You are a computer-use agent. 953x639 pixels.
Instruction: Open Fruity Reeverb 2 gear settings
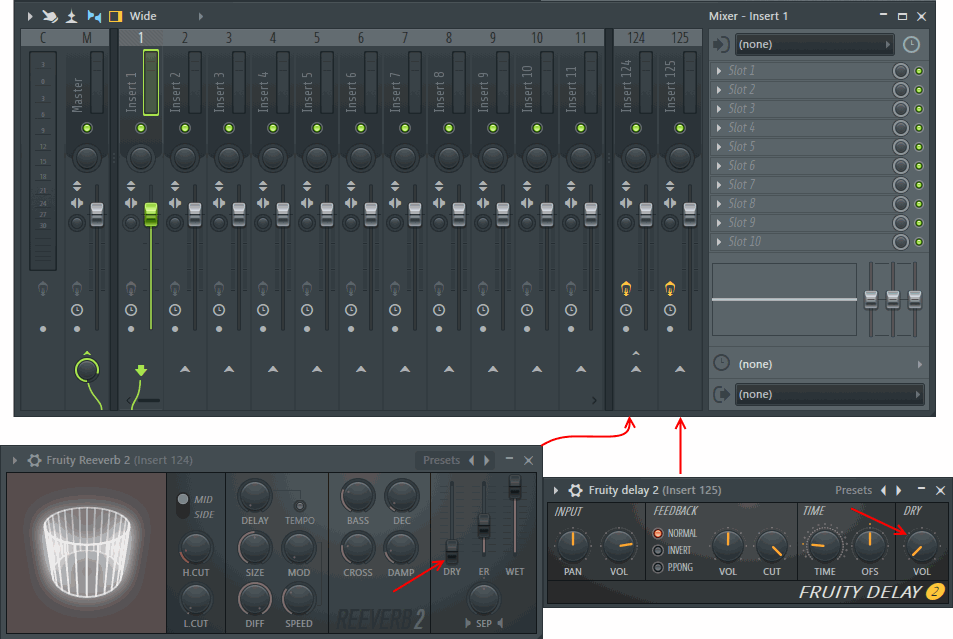click(x=34, y=460)
